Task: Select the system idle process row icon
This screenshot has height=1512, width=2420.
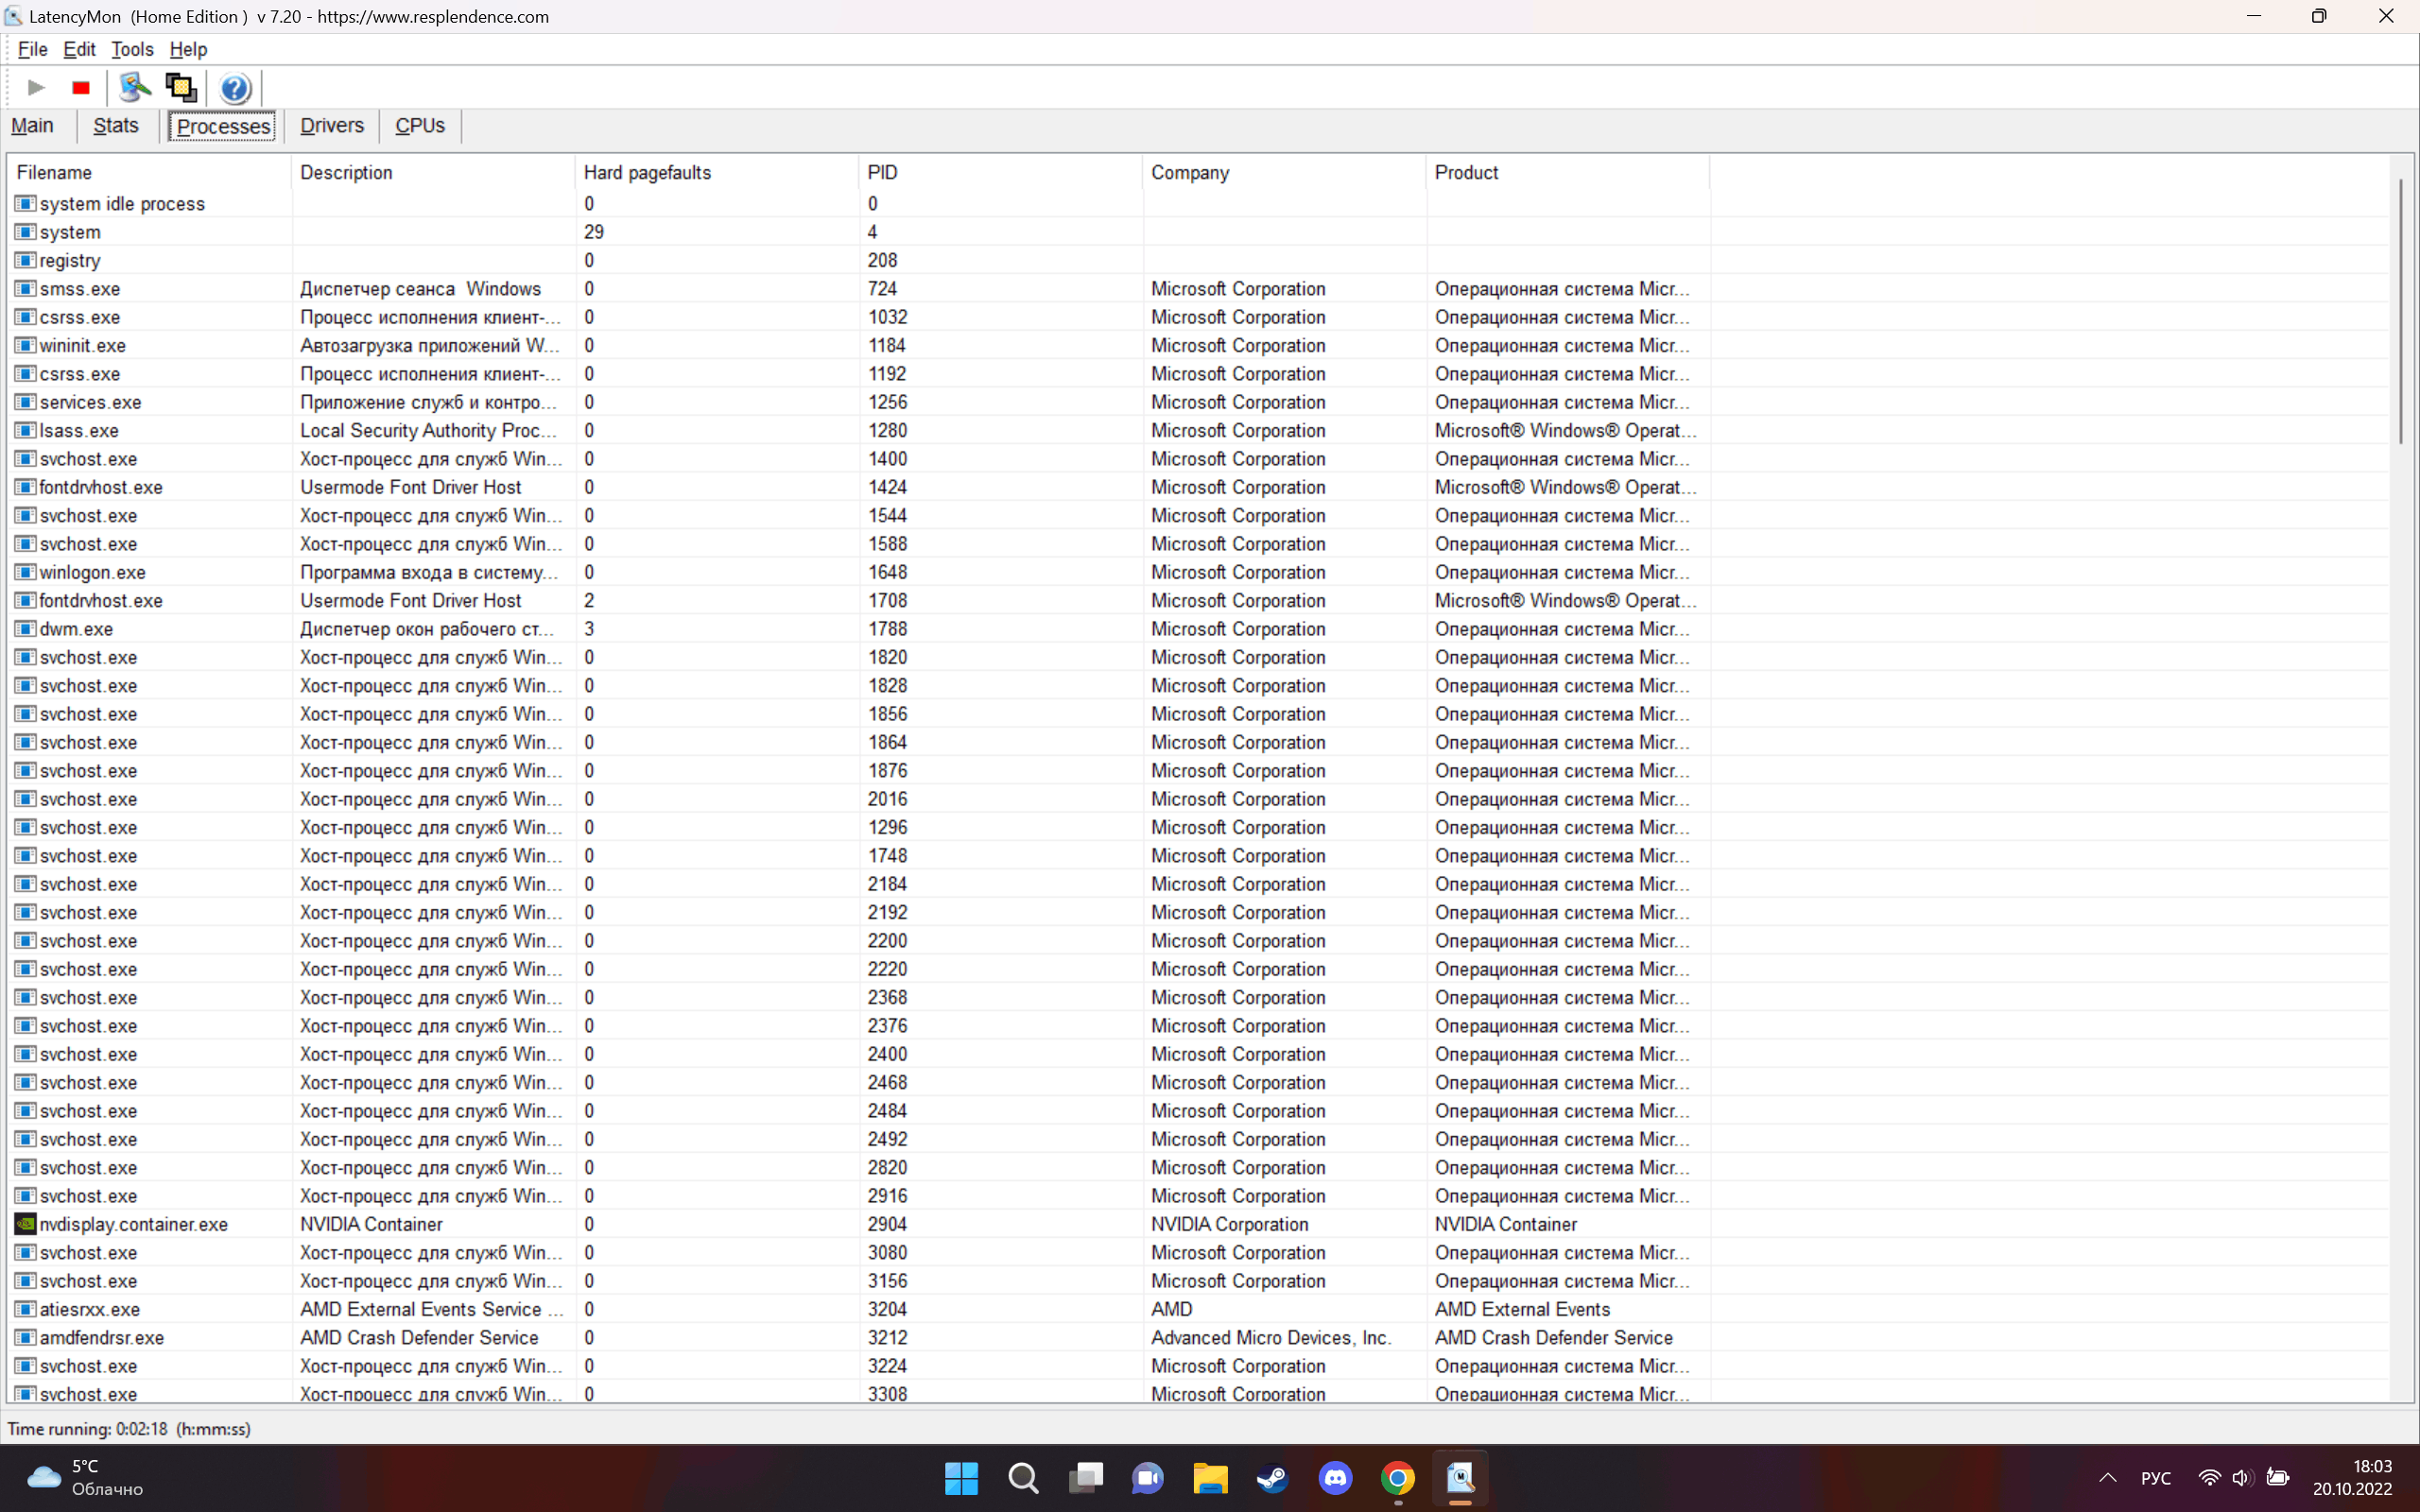Action: [25, 203]
